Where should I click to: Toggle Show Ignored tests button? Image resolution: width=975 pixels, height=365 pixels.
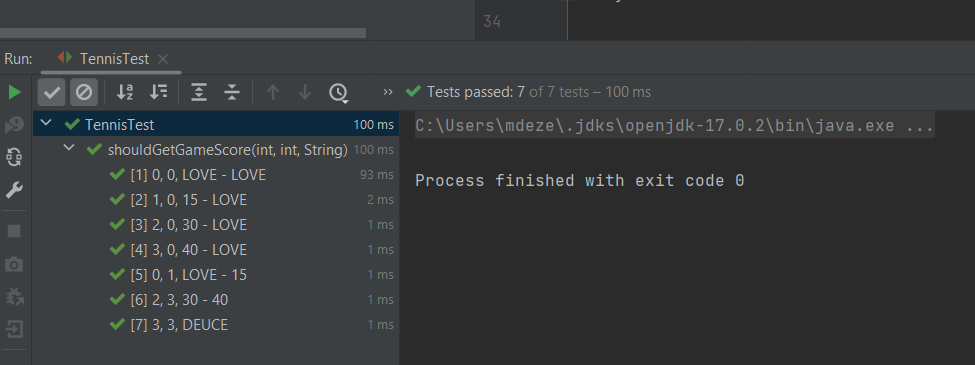[84, 93]
